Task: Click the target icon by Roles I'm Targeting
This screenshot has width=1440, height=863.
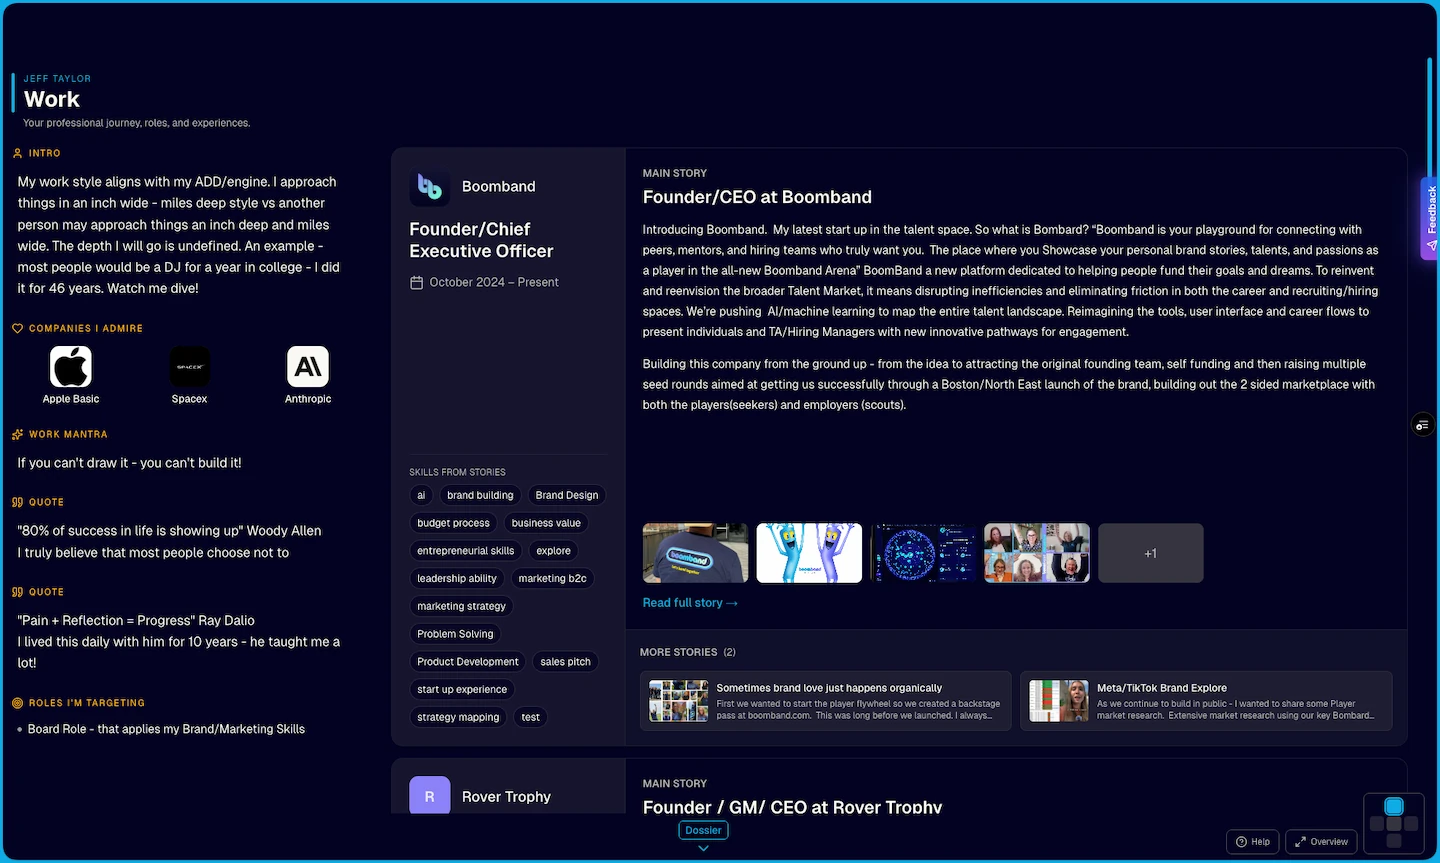Action: pyautogui.click(x=17, y=703)
